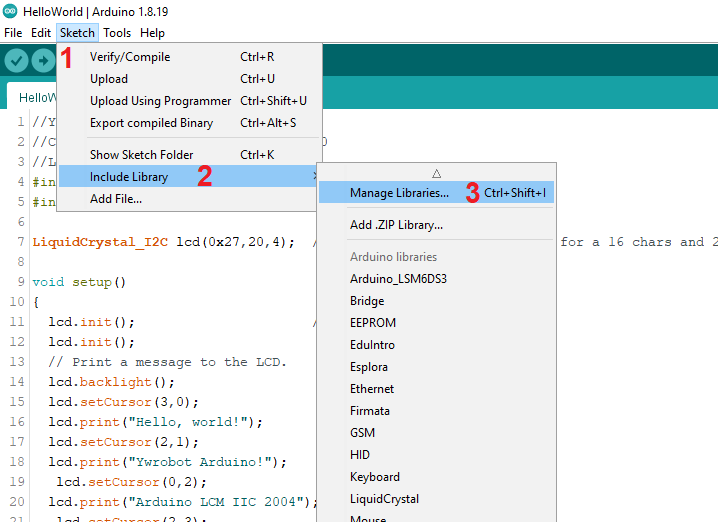Click Add File... menu entry
Viewport: 718px width, 522px height.
click(116, 199)
